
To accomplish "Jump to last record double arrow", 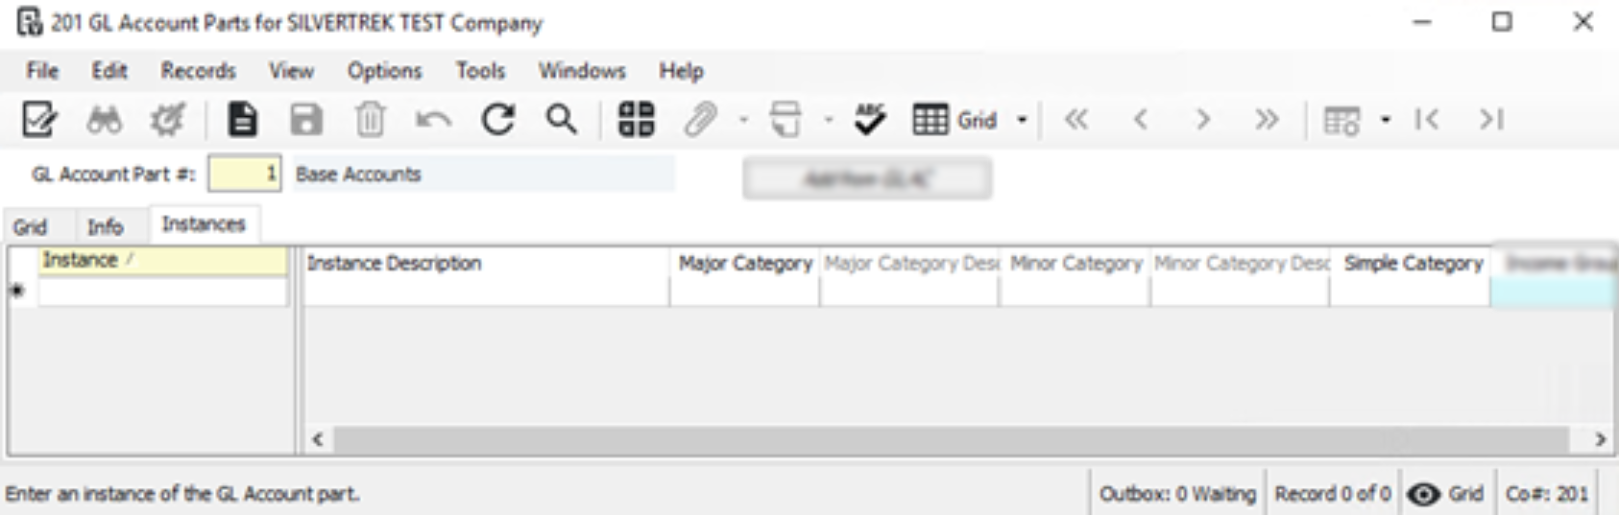I will click(1267, 120).
